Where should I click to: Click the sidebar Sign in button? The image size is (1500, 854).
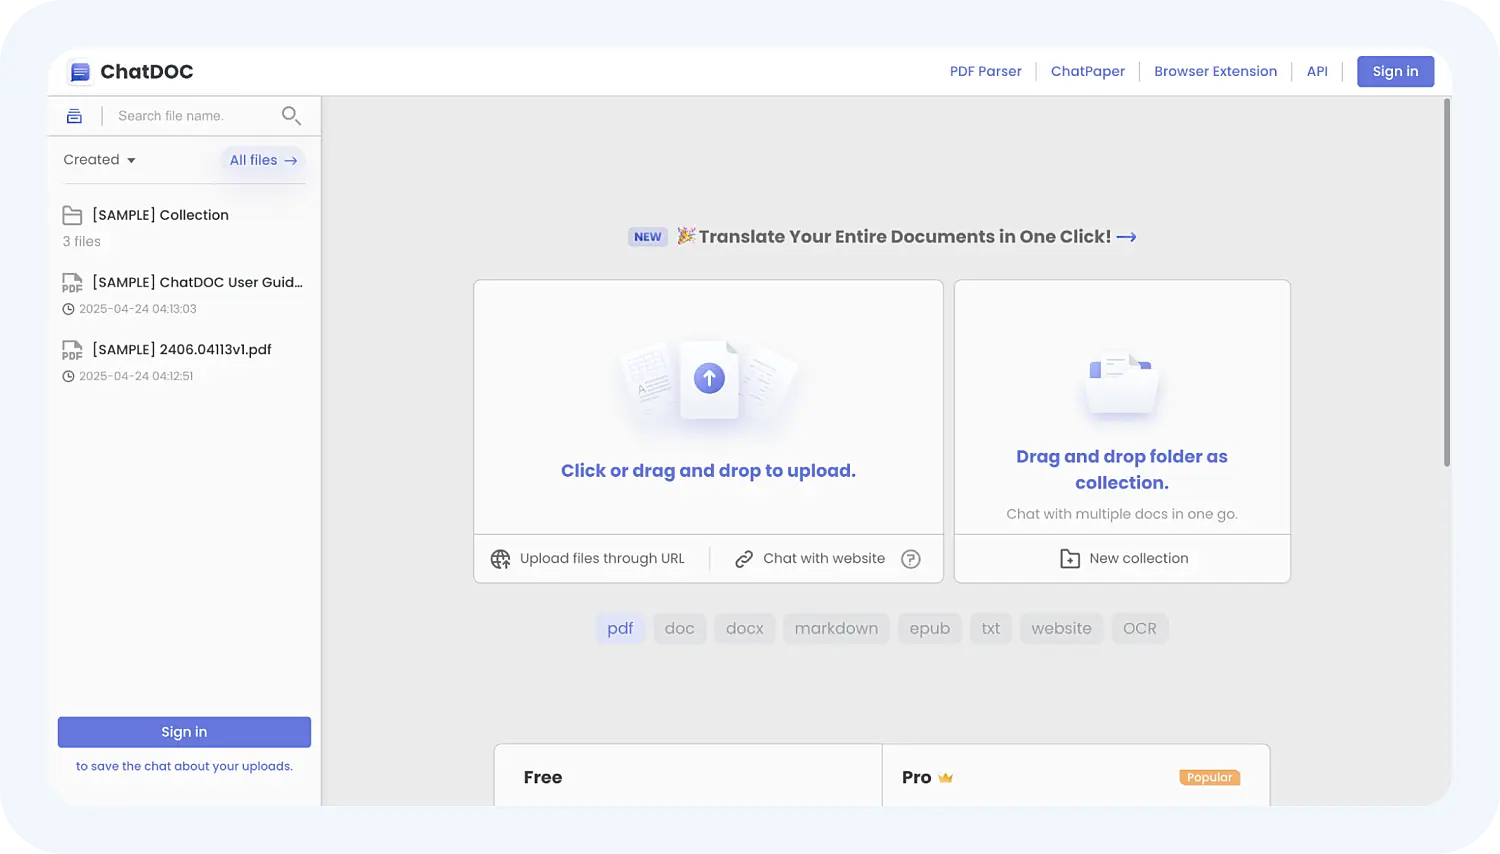click(184, 732)
